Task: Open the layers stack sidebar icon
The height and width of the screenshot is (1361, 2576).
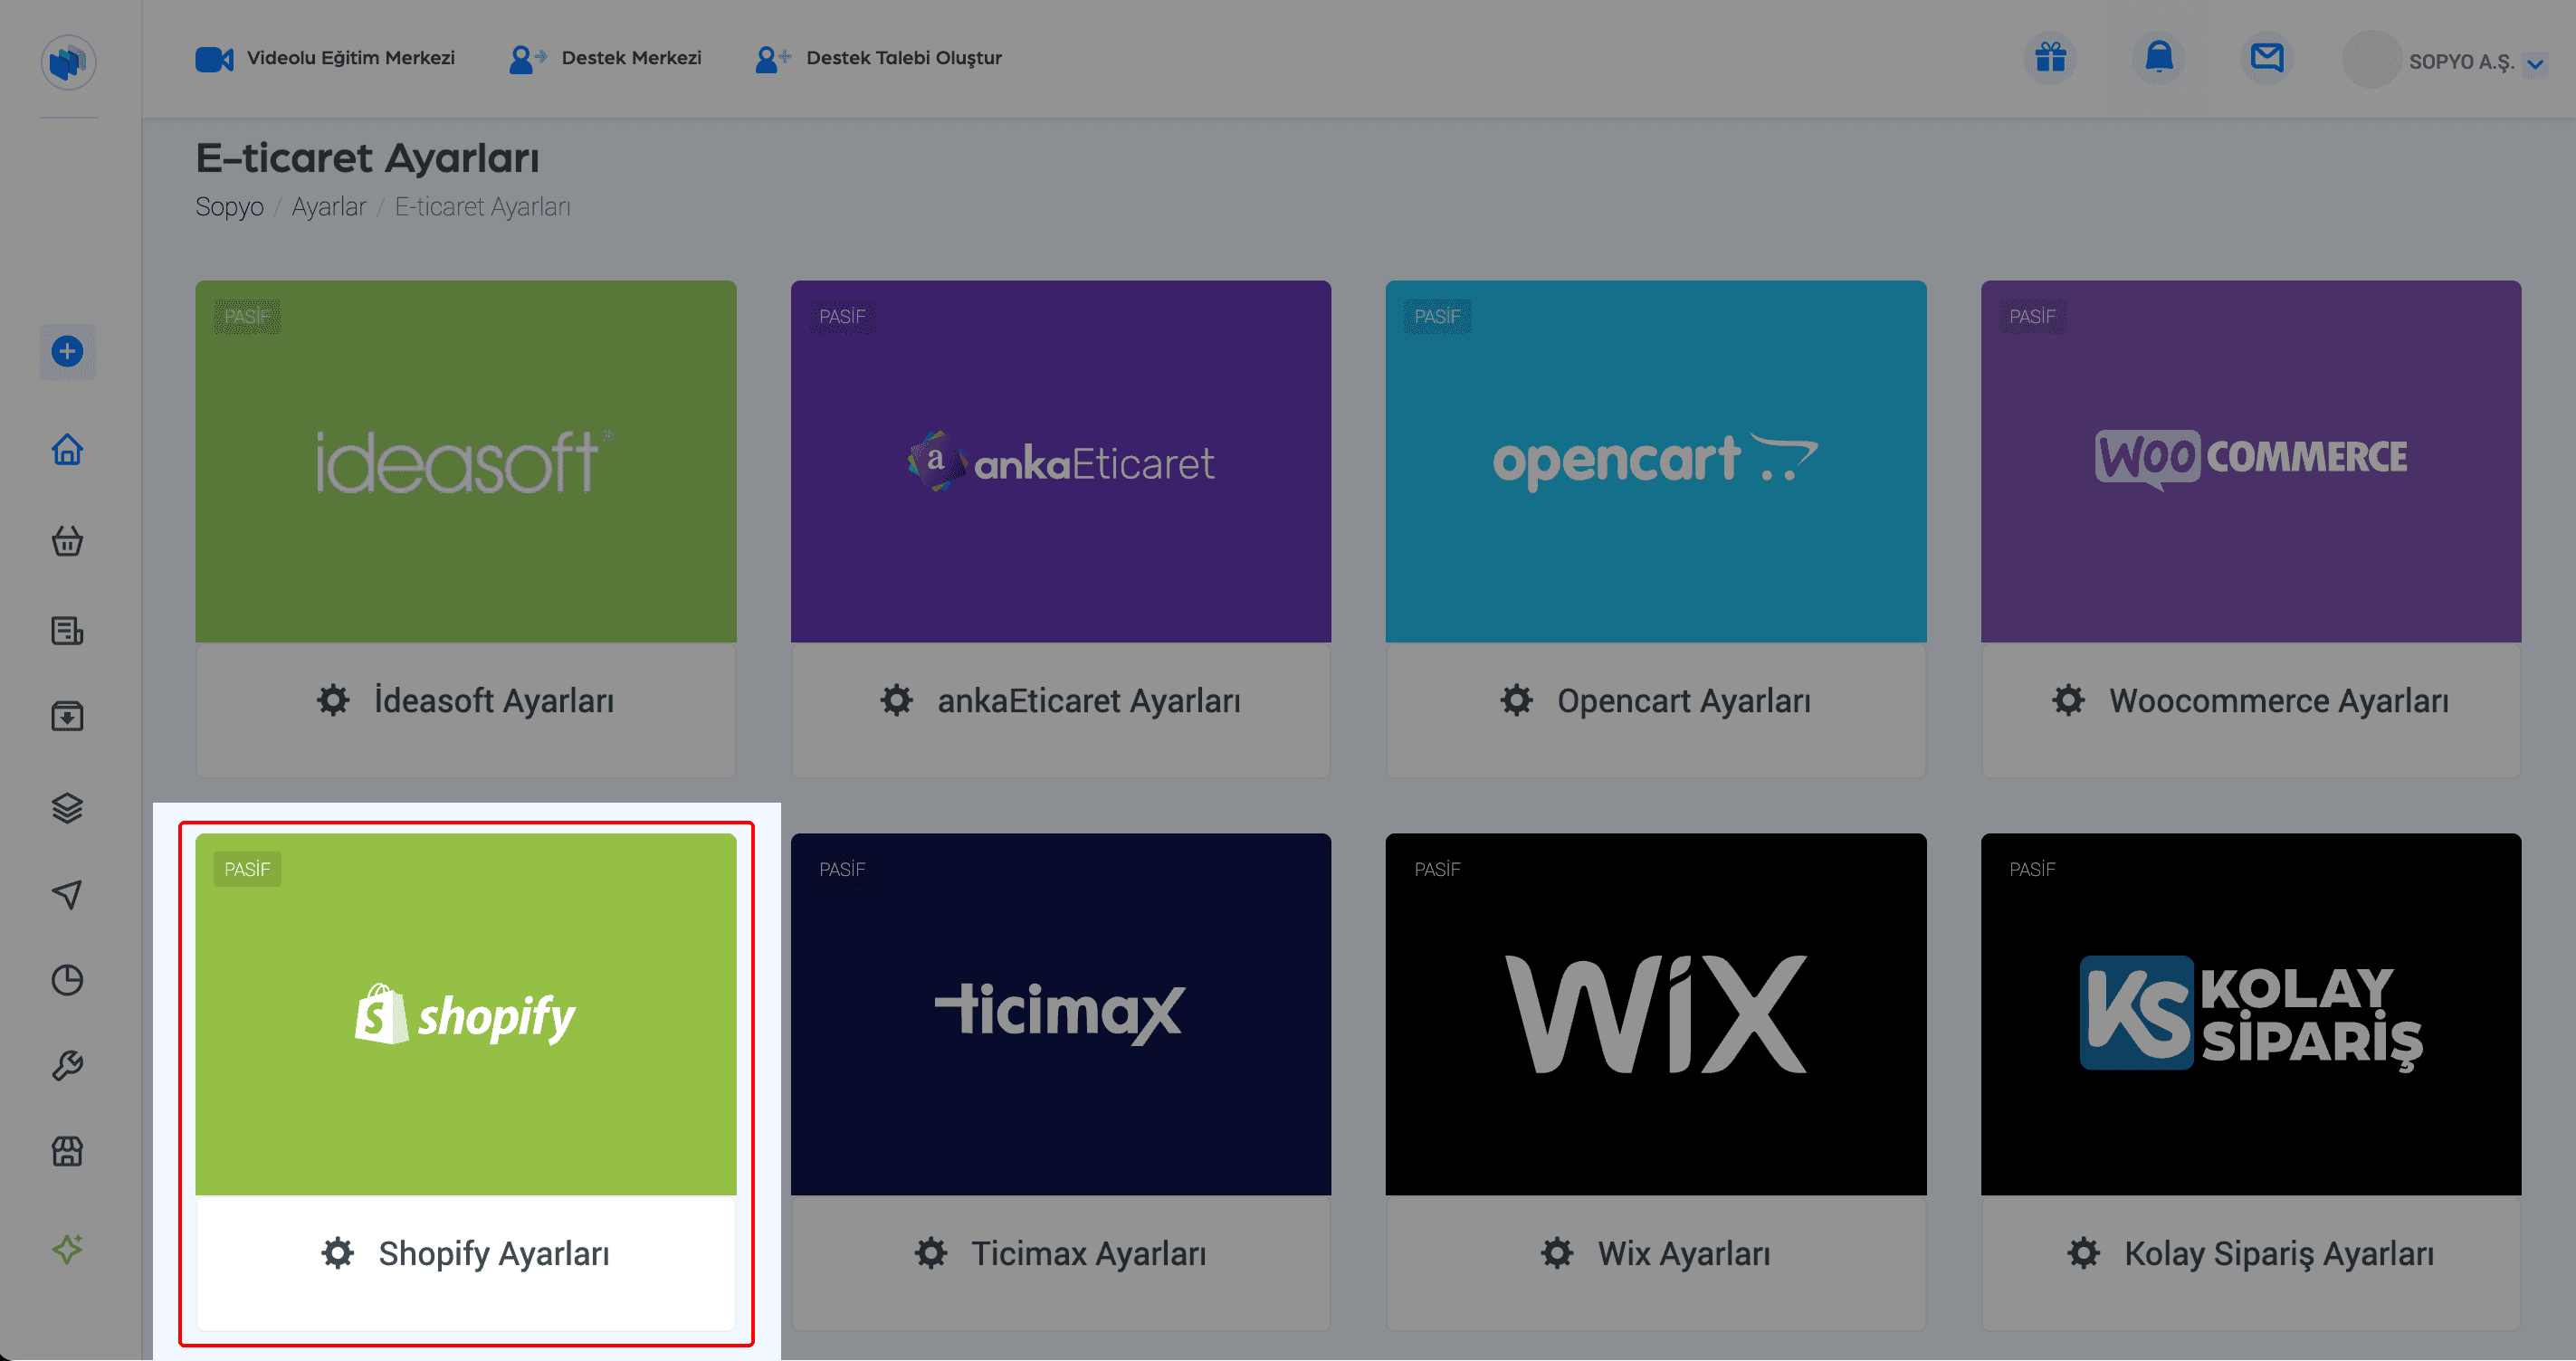Action: click(x=67, y=807)
